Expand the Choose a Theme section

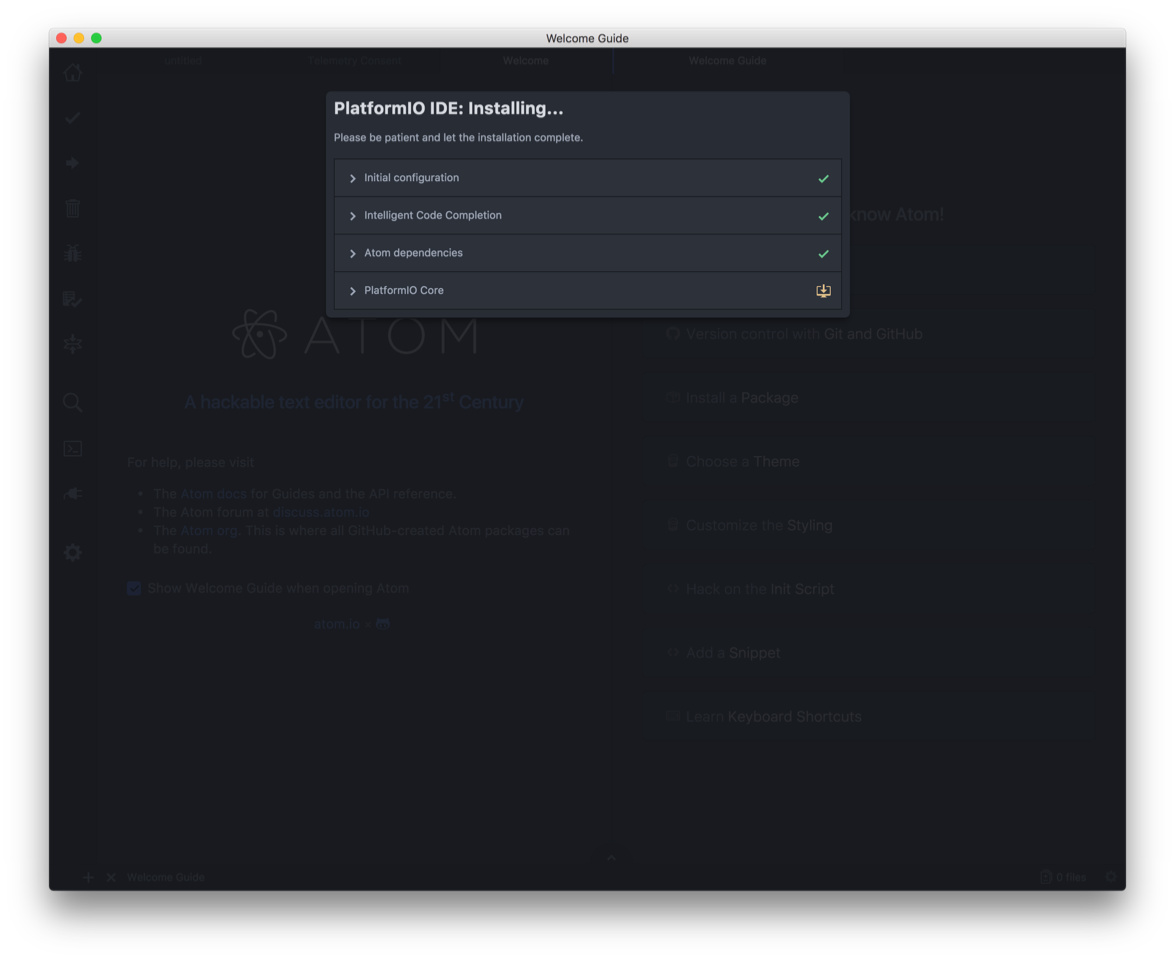[869, 462]
